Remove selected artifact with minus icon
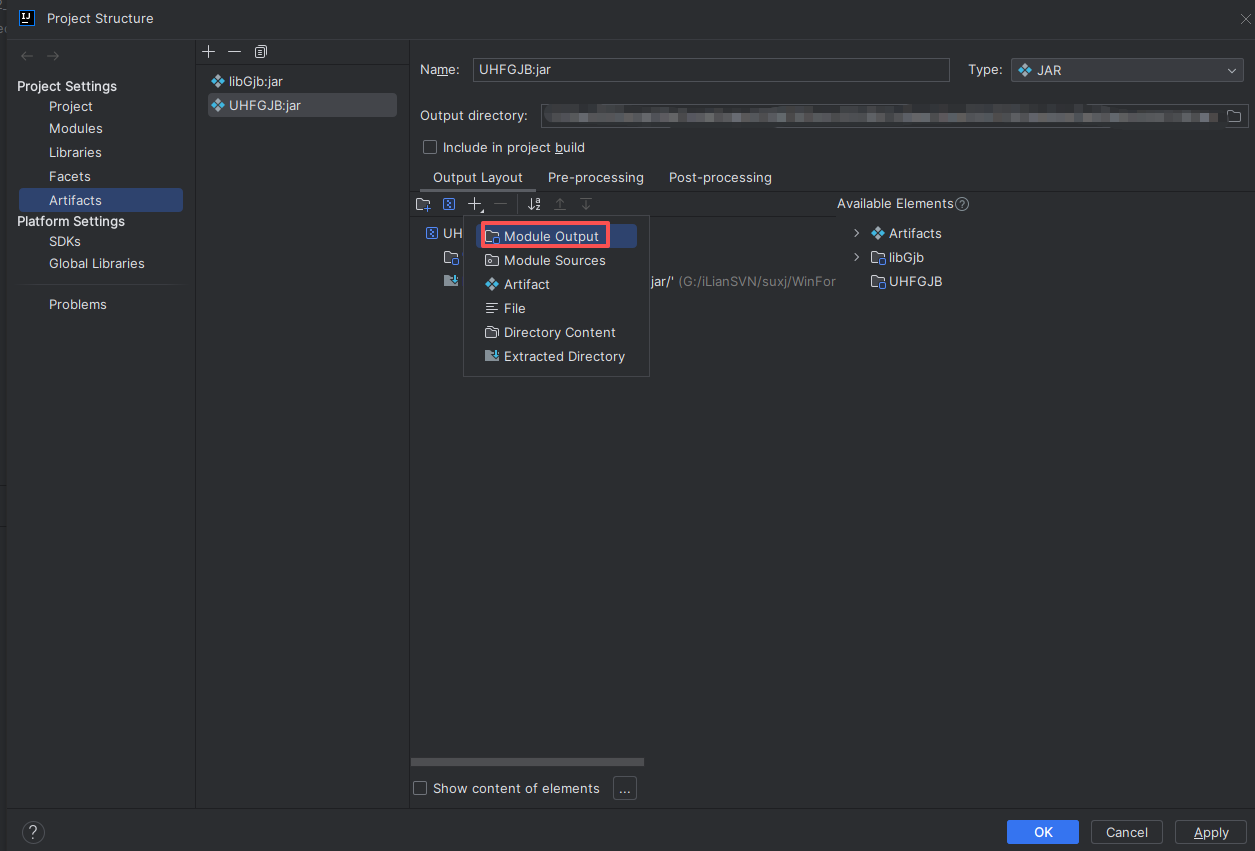This screenshot has height=851, width=1255. pos(234,51)
